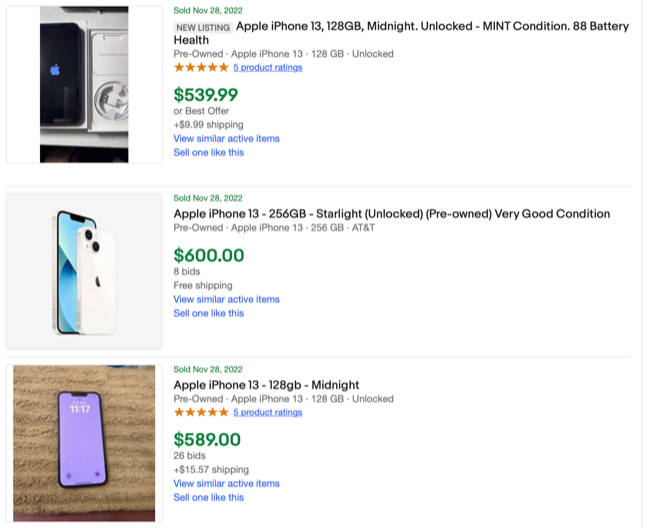The width and height of the screenshot is (650, 528).
Task: Click 'View similar active items' under the $539.99 listing
Action: (x=226, y=139)
